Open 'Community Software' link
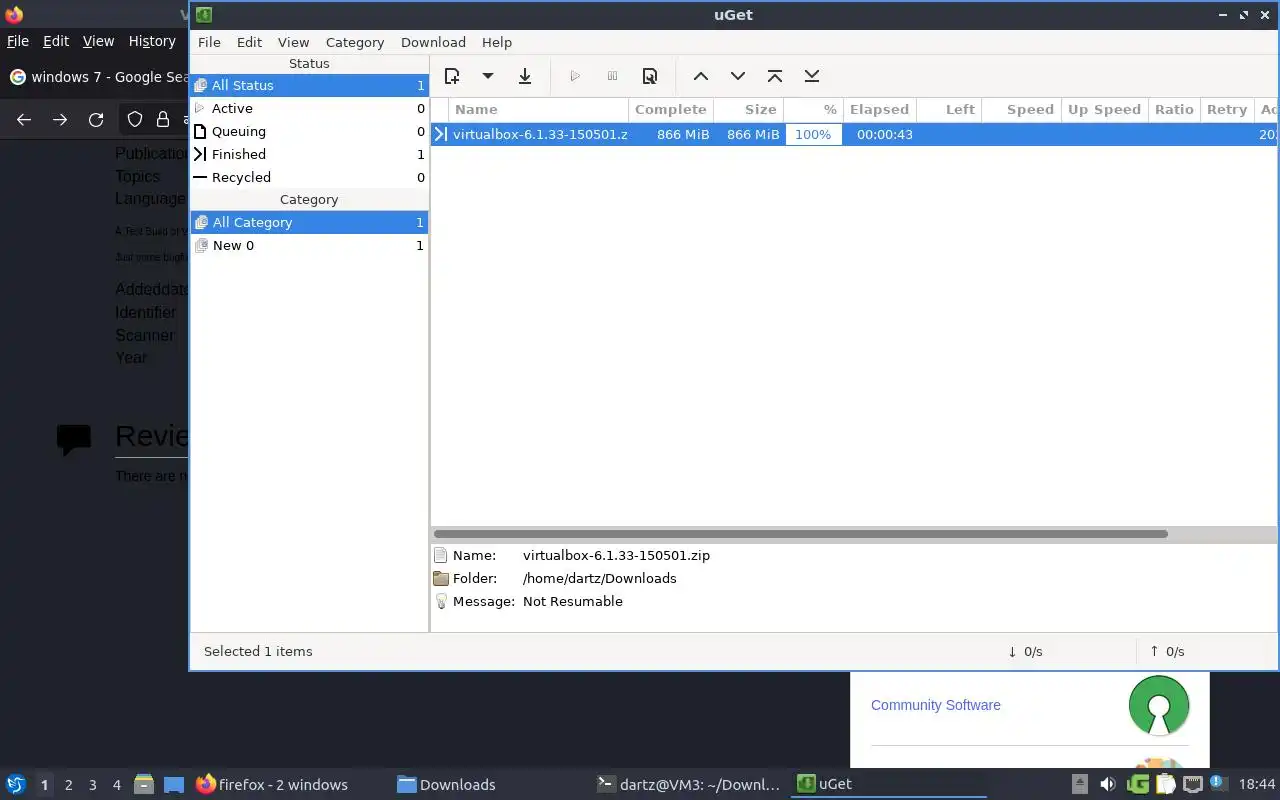Screen dimensions: 1280x800 tap(935, 705)
